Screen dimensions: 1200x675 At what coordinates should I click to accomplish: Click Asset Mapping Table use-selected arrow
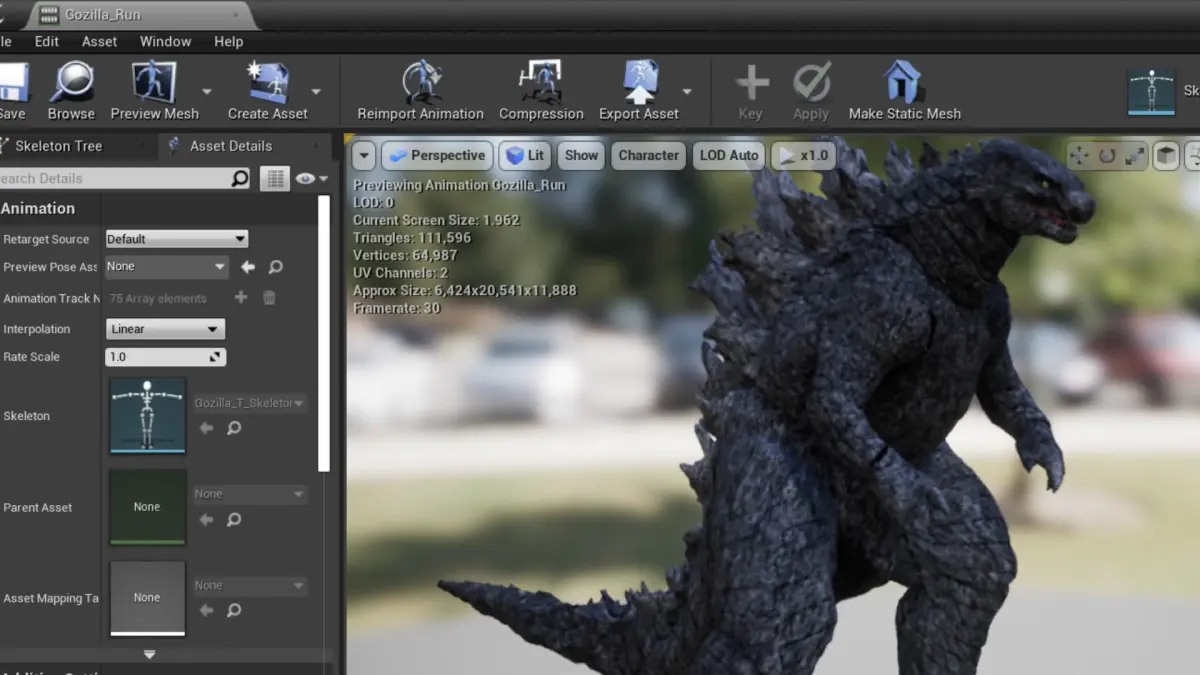[207, 610]
